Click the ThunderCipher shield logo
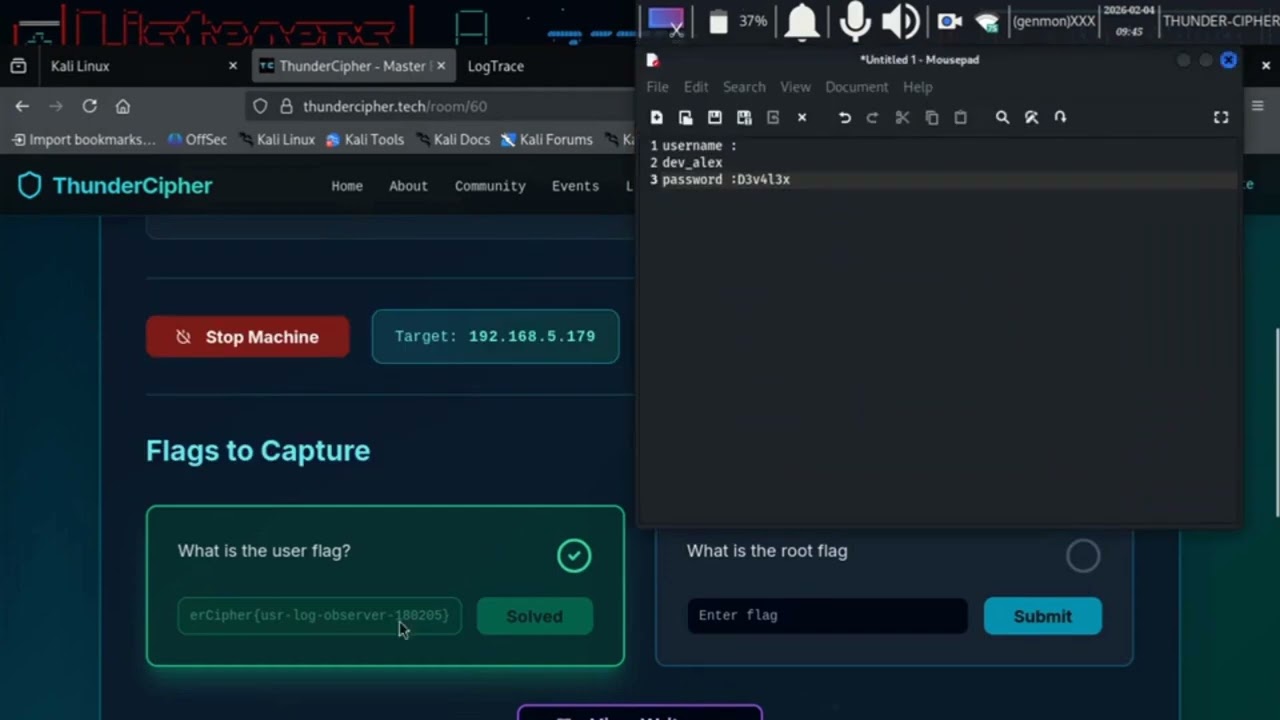This screenshot has width=1280, height=720. 30,185
